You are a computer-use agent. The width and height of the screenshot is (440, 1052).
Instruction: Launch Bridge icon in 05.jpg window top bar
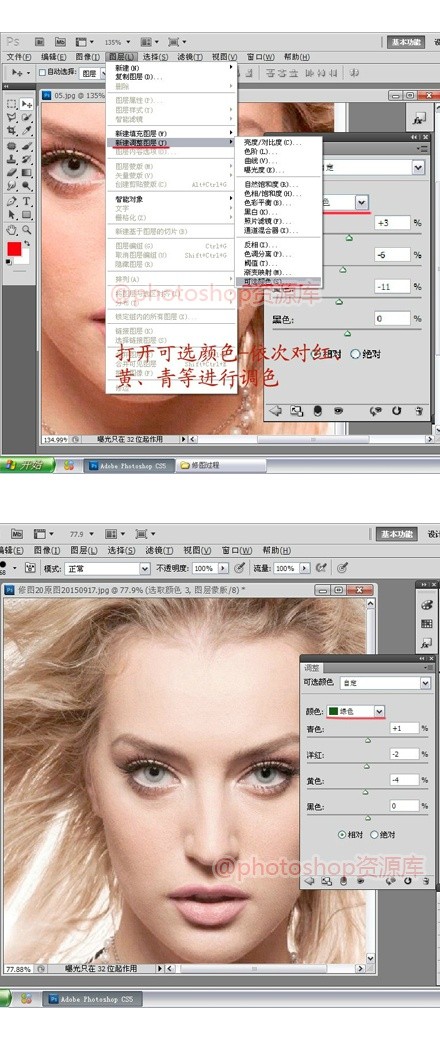click(40, 42)
